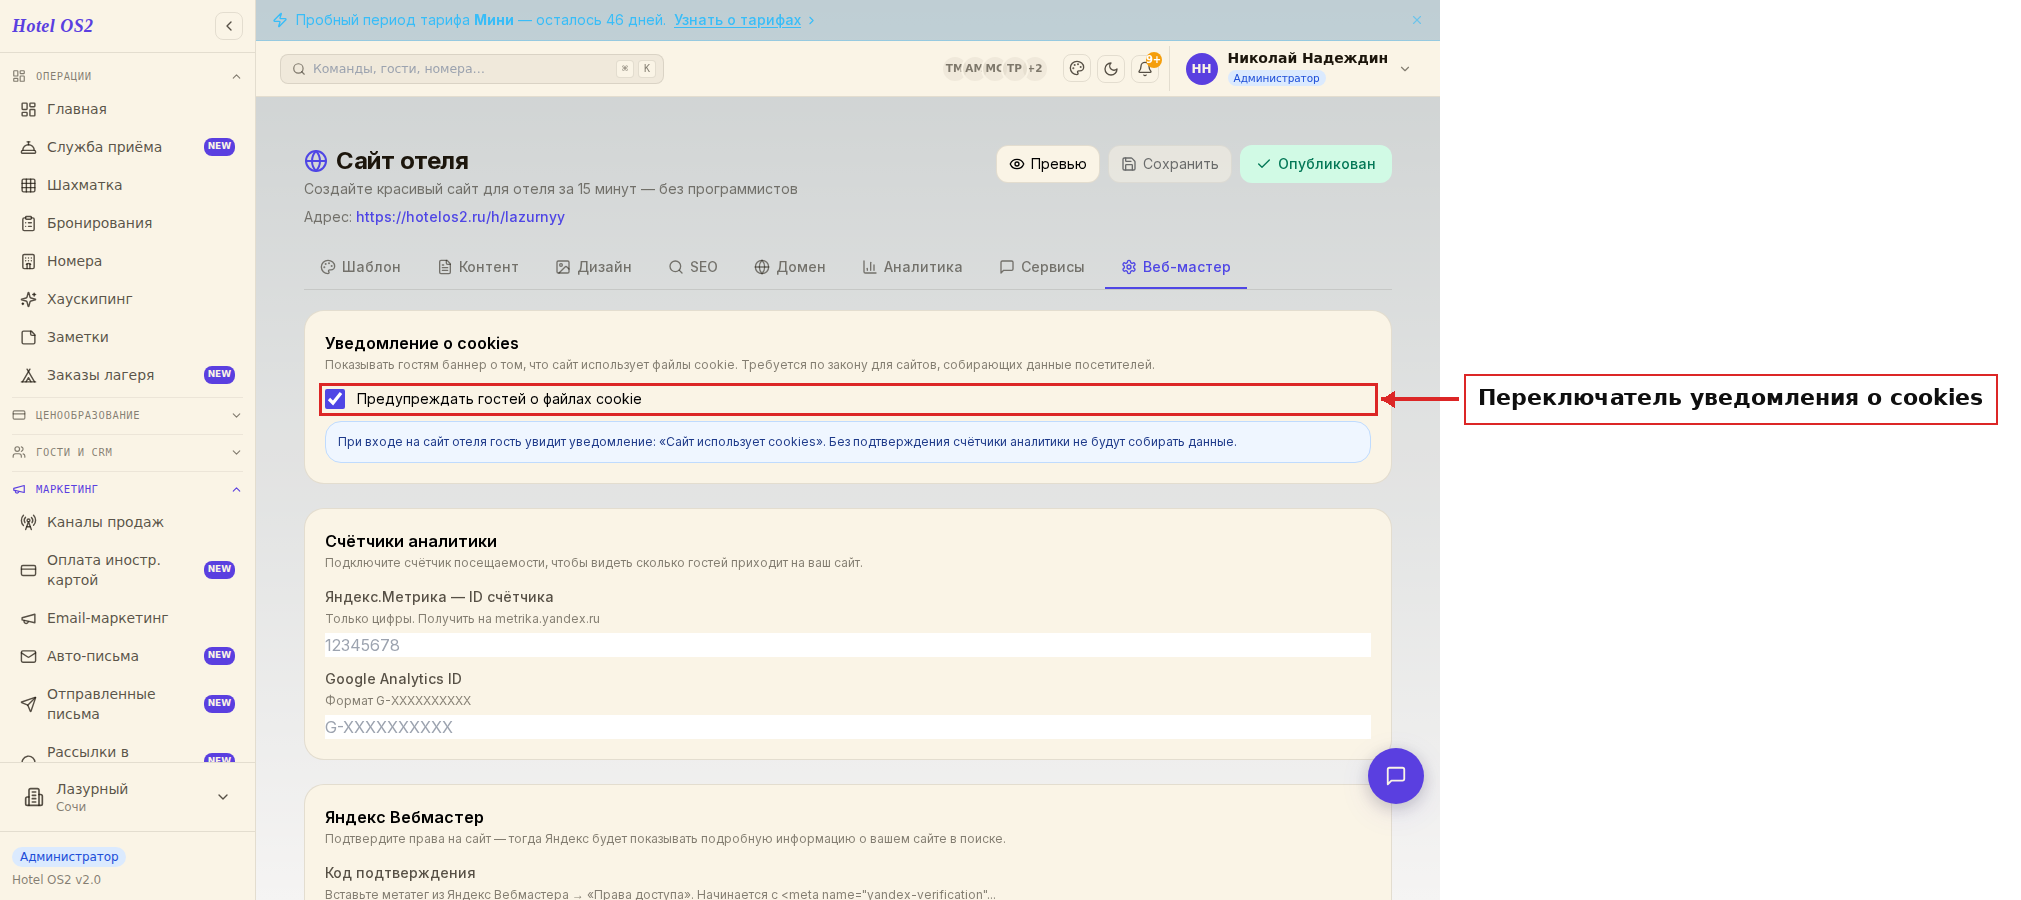Toggle dark mode moon icon
Screen dimensions: 2021x900
tap(1111, 68)
